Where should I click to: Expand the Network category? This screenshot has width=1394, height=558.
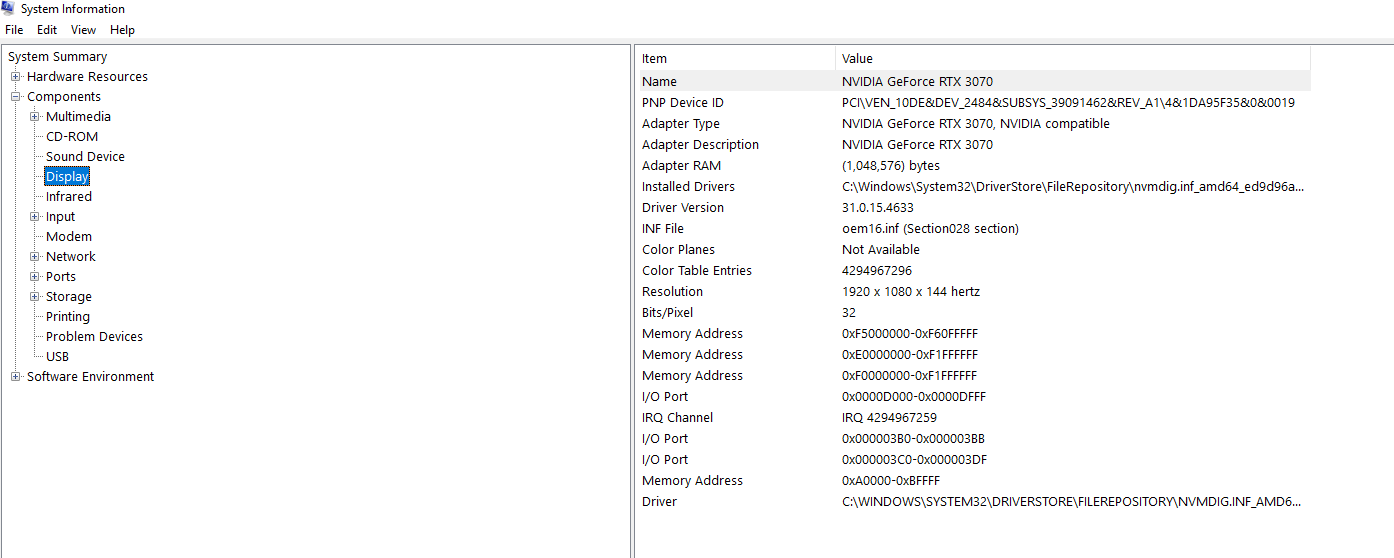click(35, 257)
